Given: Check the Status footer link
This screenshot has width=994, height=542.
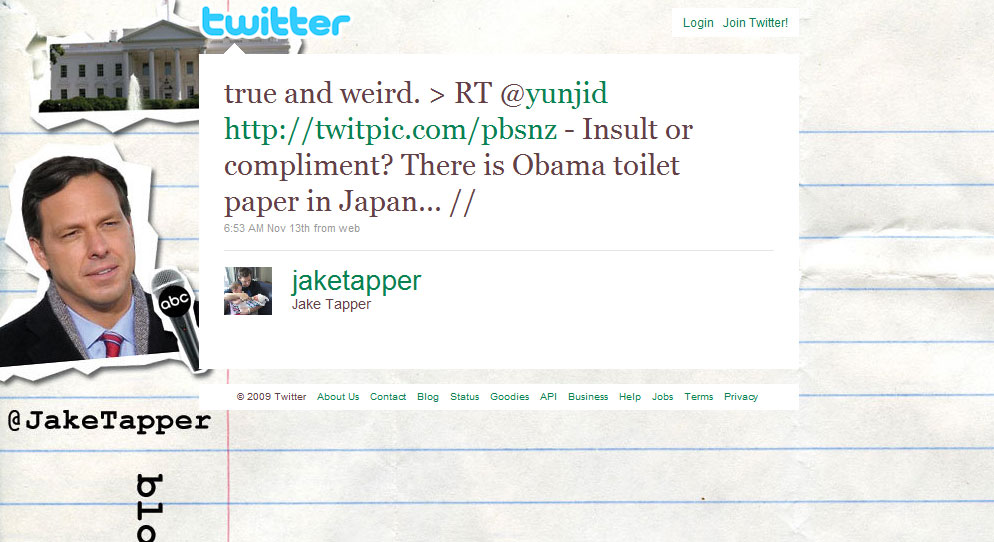Looking at the screenshot, I should pos(465,397).
